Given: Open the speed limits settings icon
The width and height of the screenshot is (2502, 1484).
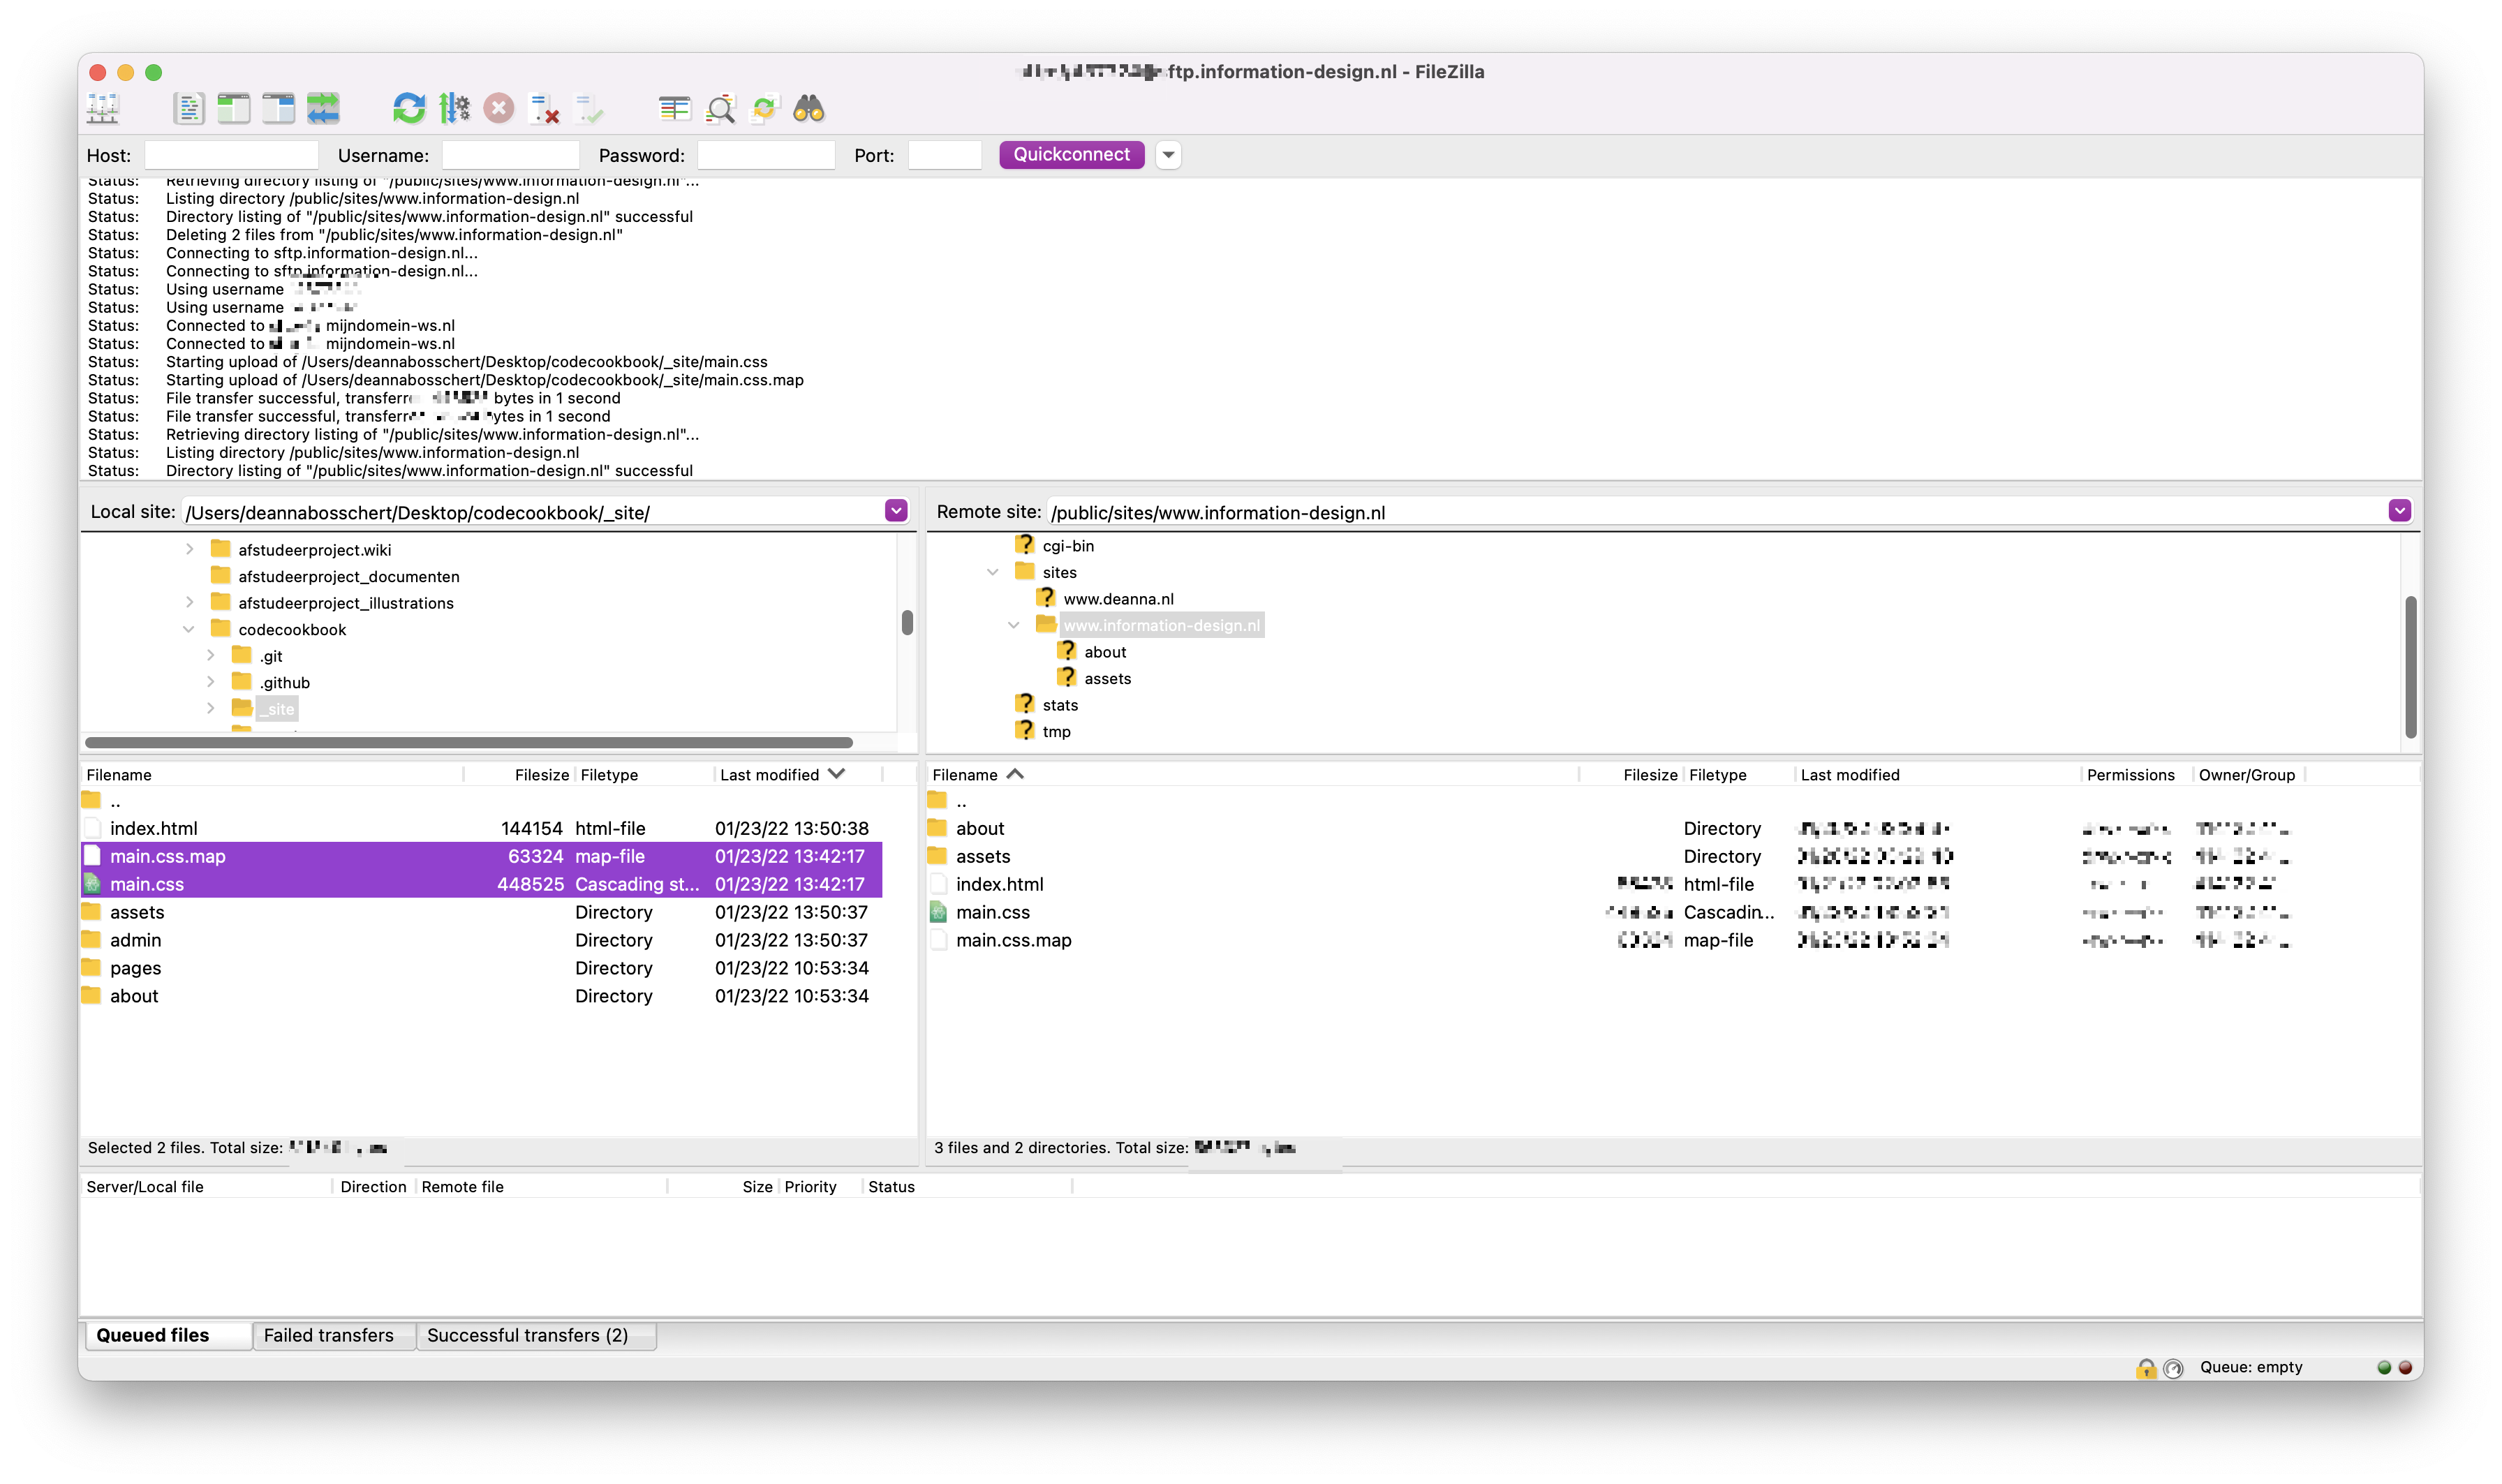Looking at the screenshot, I should point(455,108).
